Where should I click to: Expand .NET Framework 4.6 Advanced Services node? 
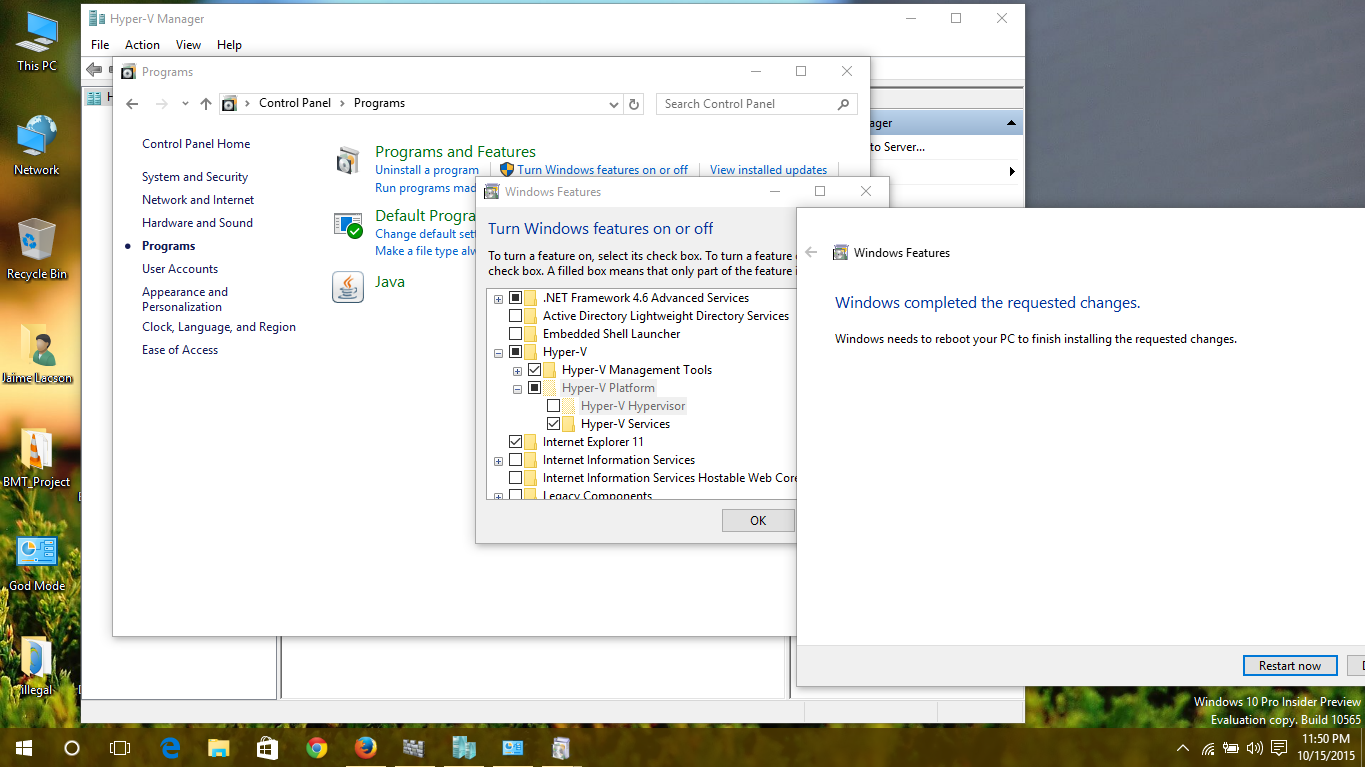pos(498,298)
